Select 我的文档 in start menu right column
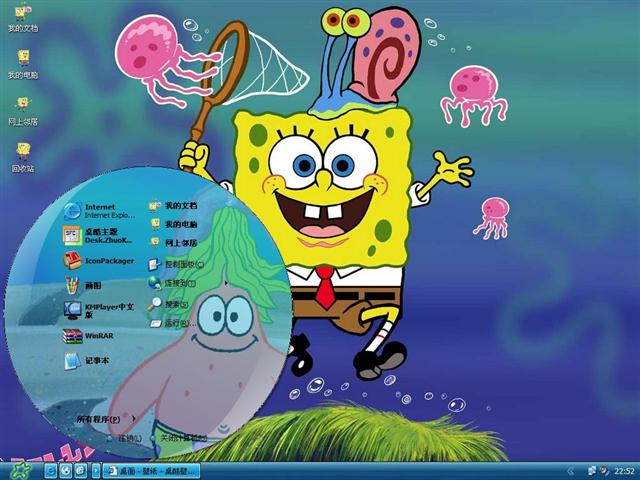Screen dimensions: 640x480 tap(173, 205)
